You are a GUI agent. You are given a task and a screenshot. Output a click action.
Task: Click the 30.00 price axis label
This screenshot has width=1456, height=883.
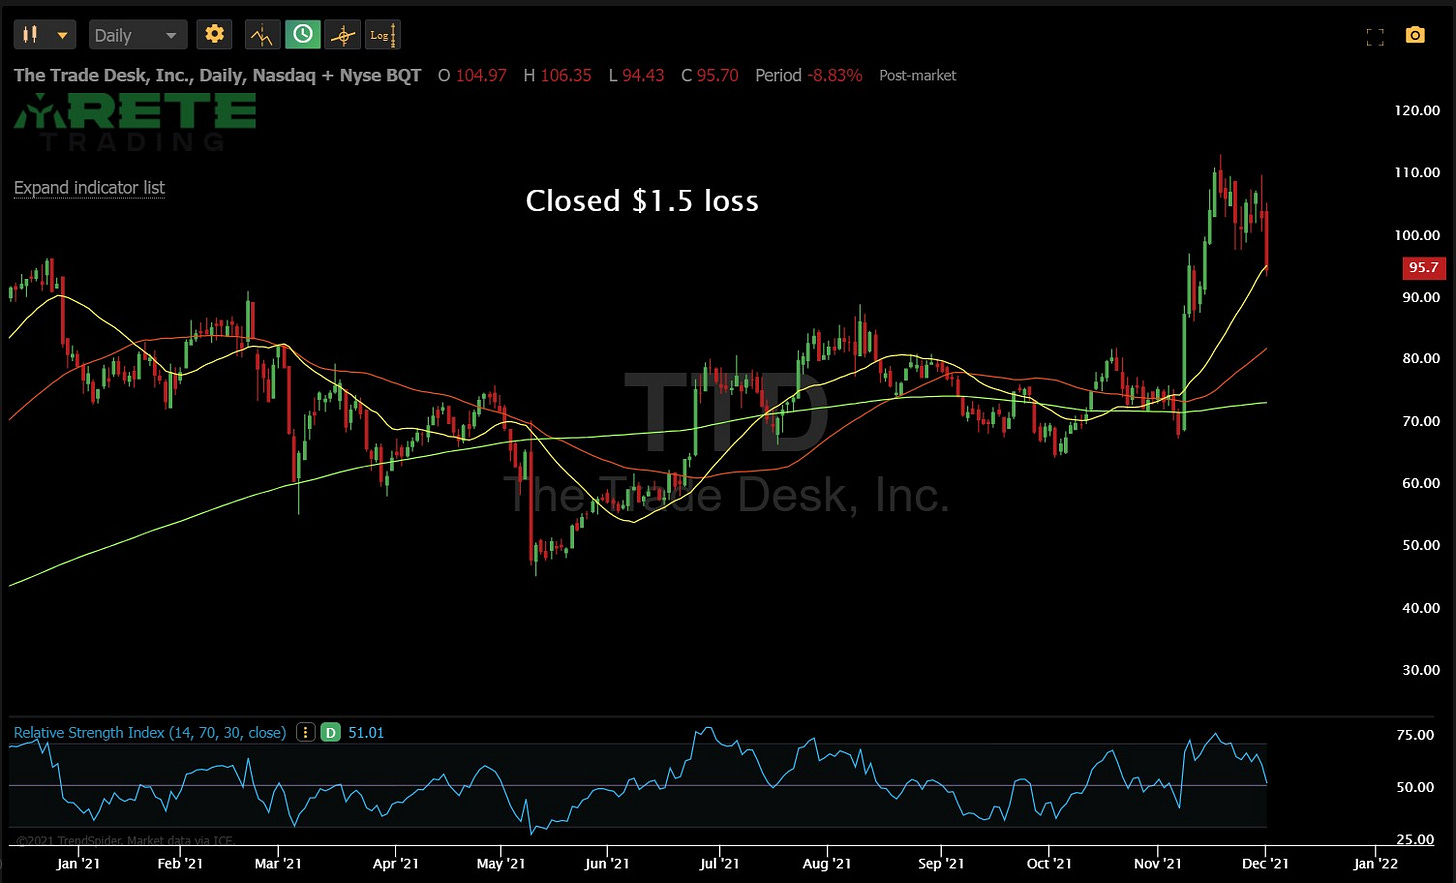(1421, 670)
